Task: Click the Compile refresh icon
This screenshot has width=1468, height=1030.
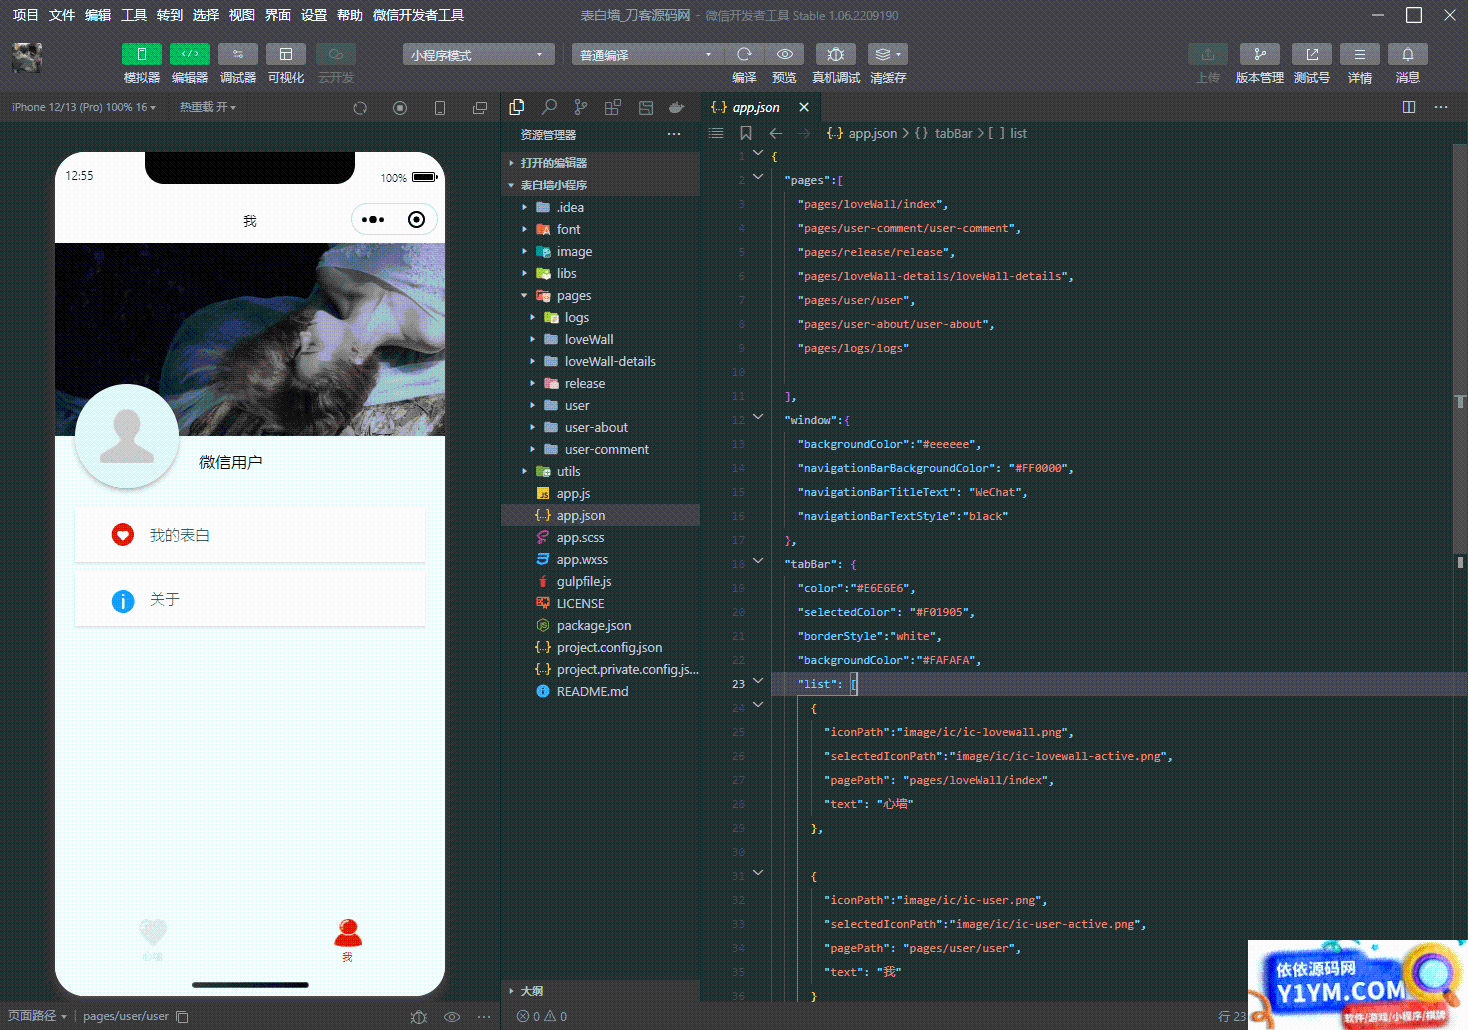Action: tap(744, 54)
